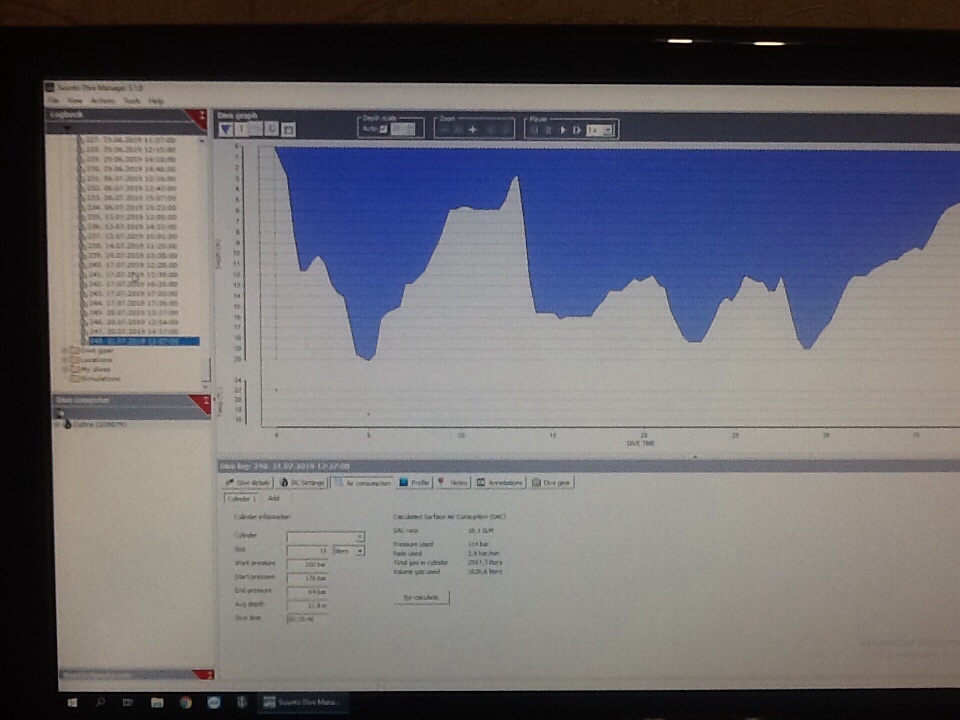The width and height of the screenshot is (960, 720).
Task: Click the cylinder Size input field
Action: coord(309,550)
